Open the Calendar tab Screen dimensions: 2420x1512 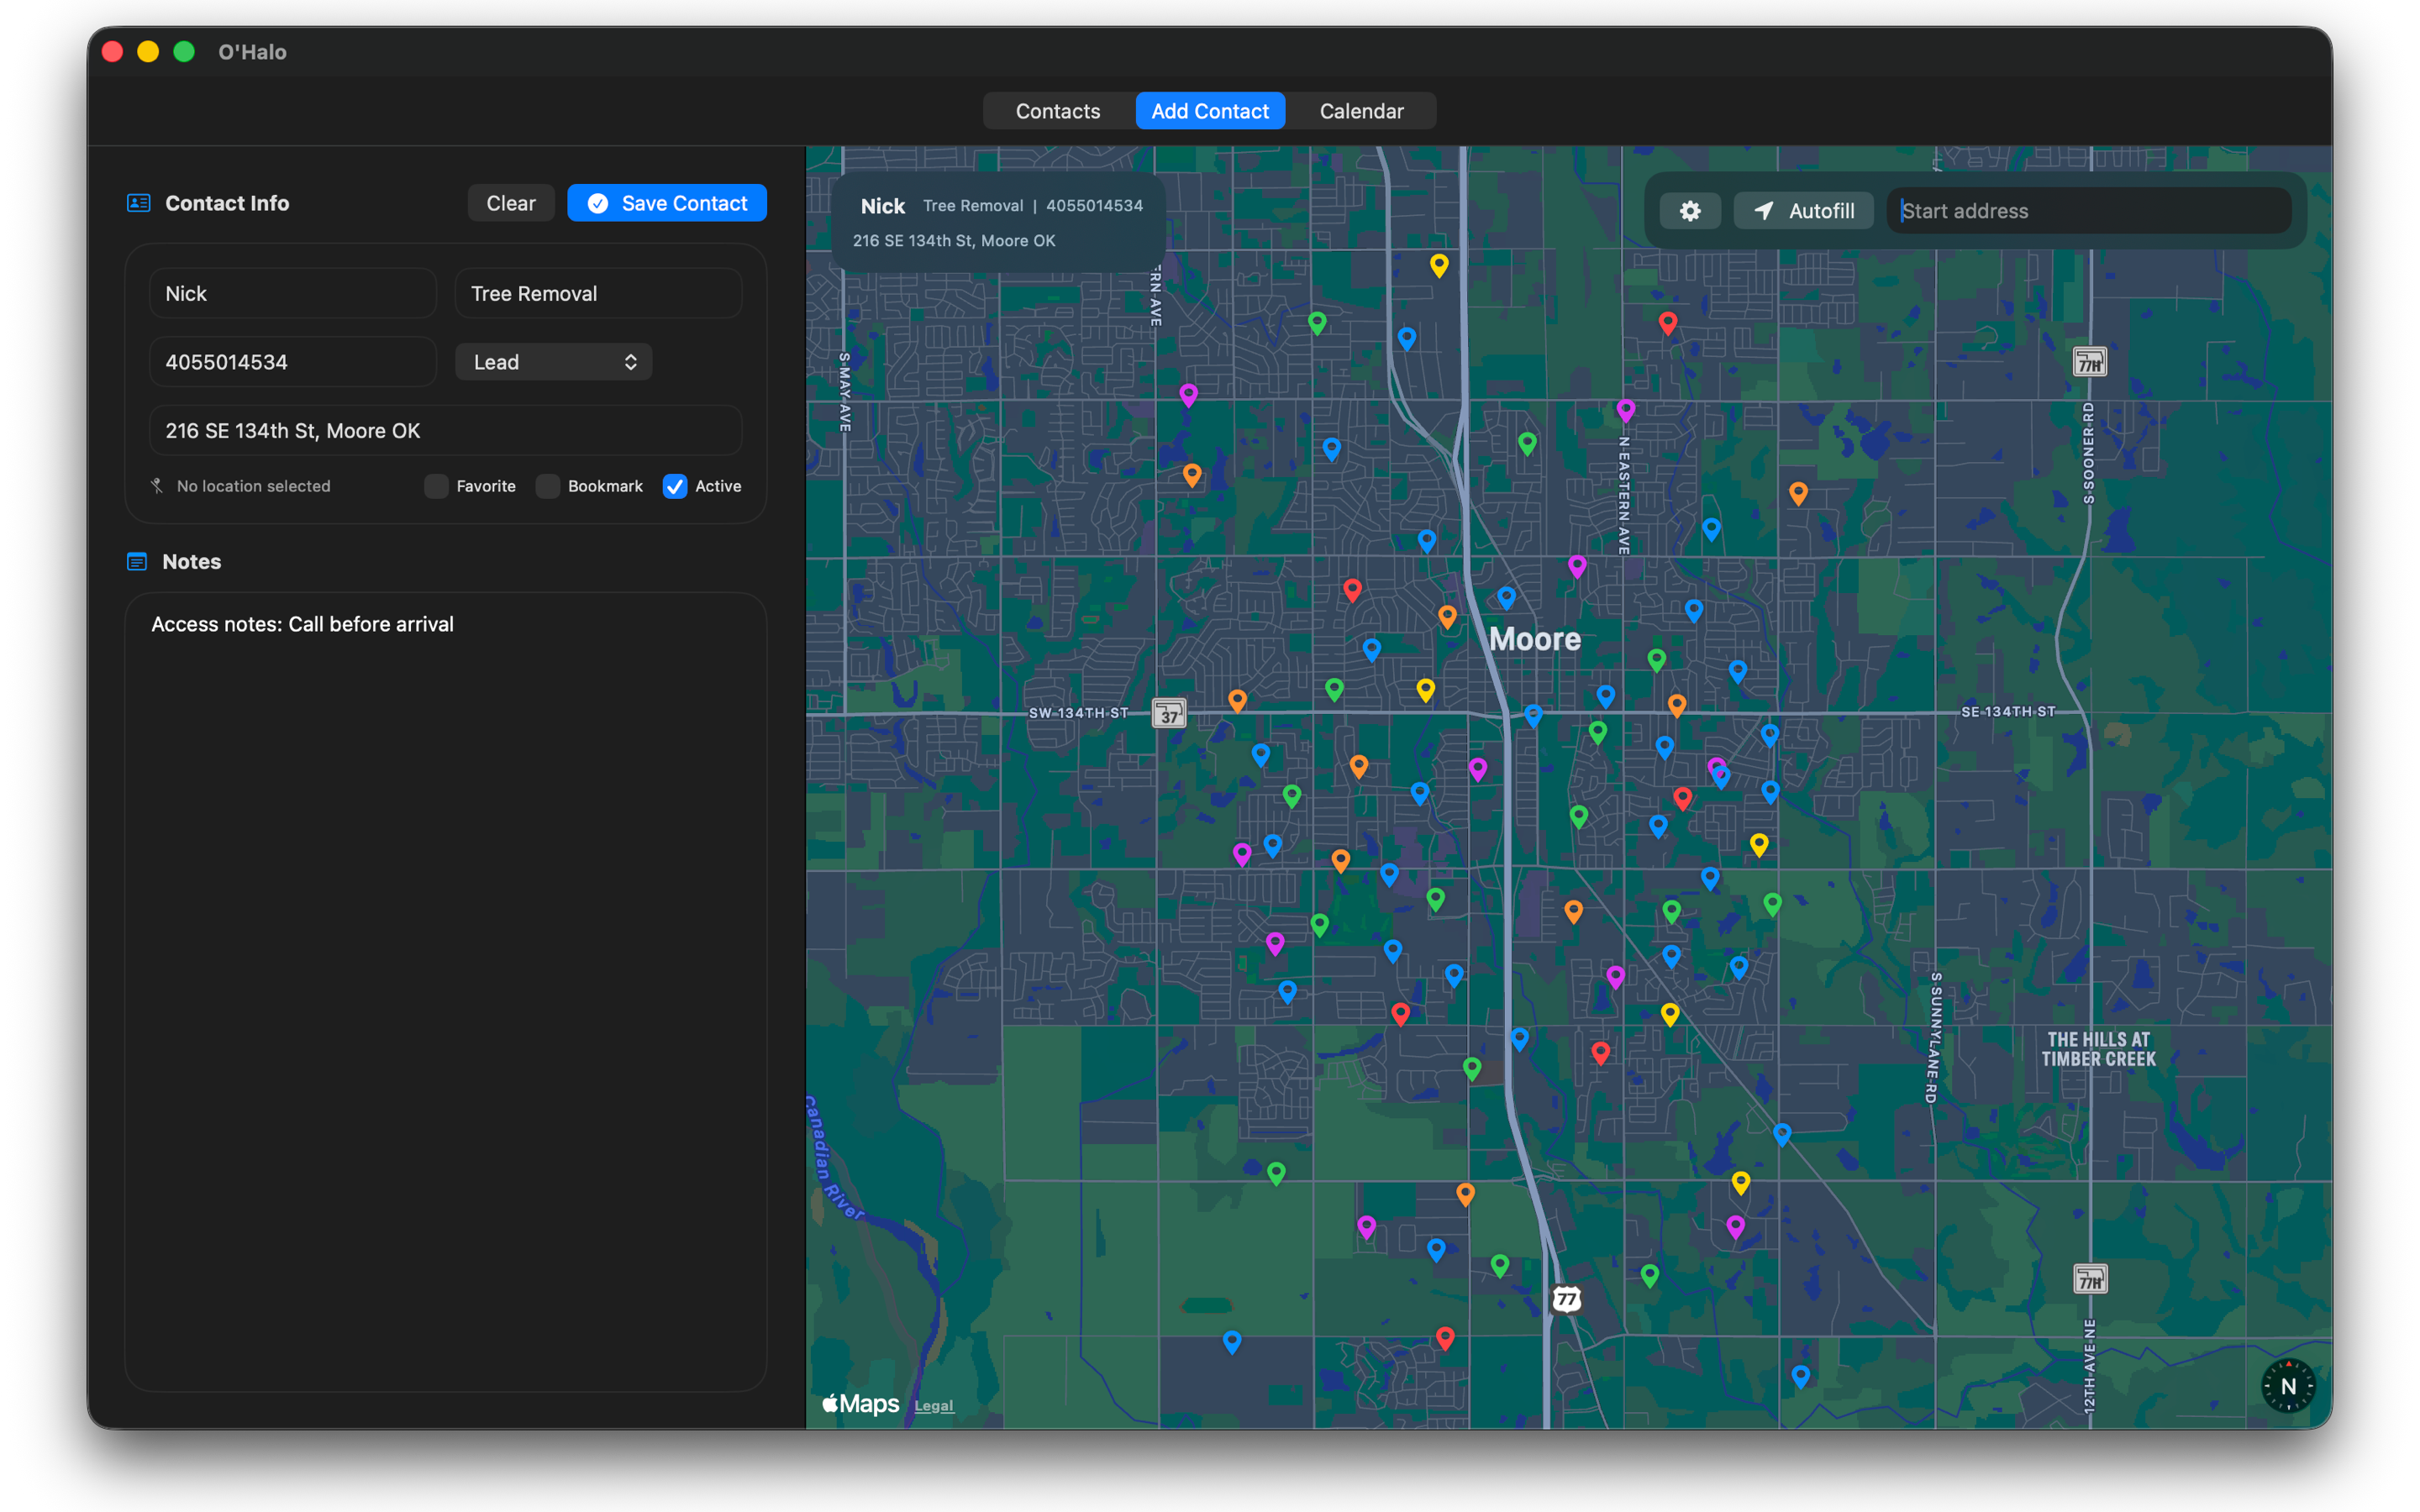(1361, 111)
